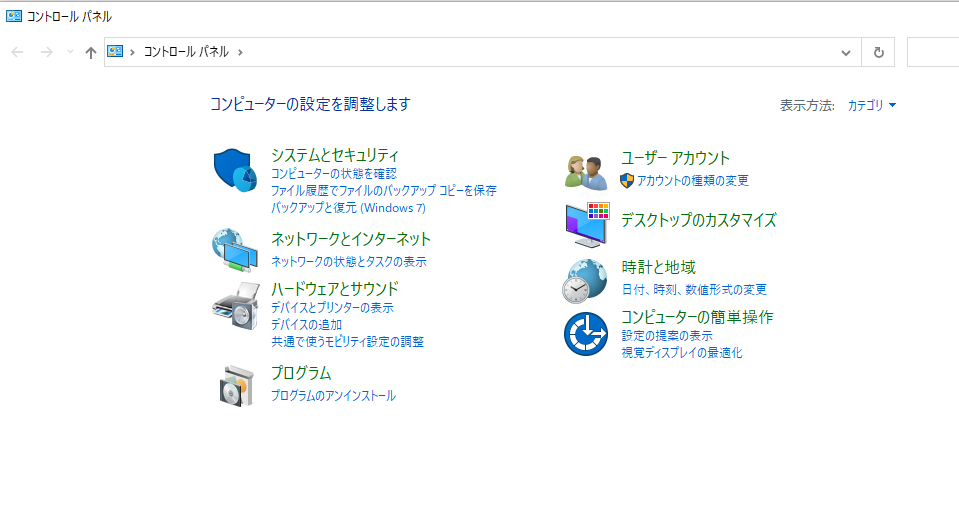Open System and Security shield icon
959x509 pixels.
(x=235, y=169)
